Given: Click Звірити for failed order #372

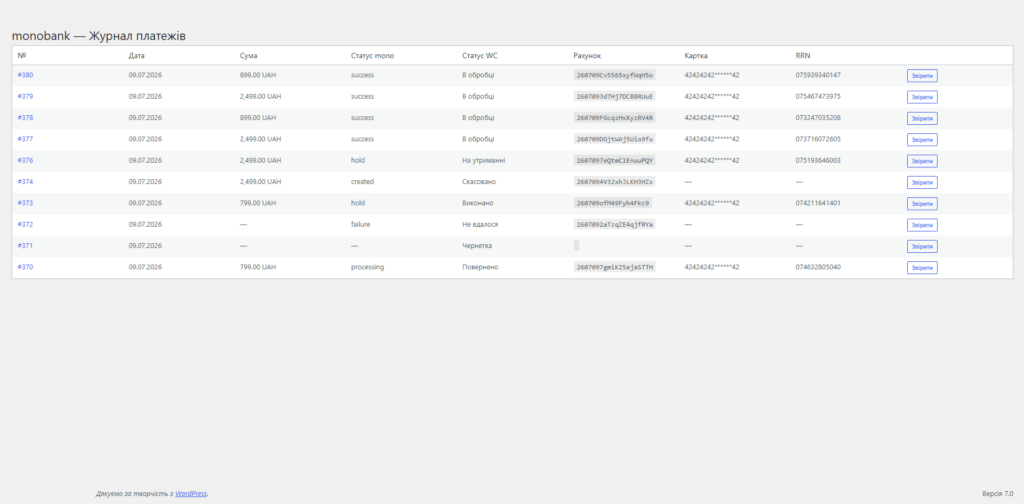Looking at the screenshot, I should (x=922, y=225).
